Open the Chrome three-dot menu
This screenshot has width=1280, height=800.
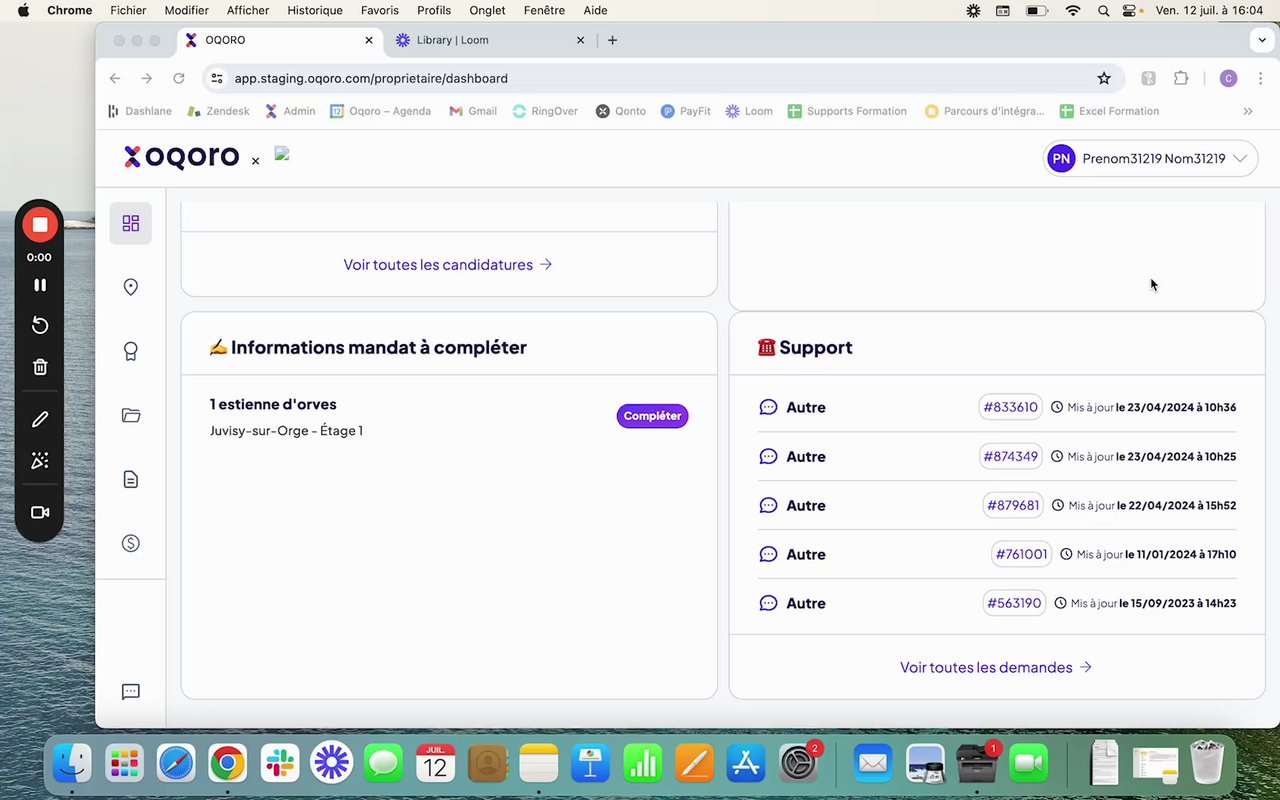pyautogui.click(x=1259, y=78)
